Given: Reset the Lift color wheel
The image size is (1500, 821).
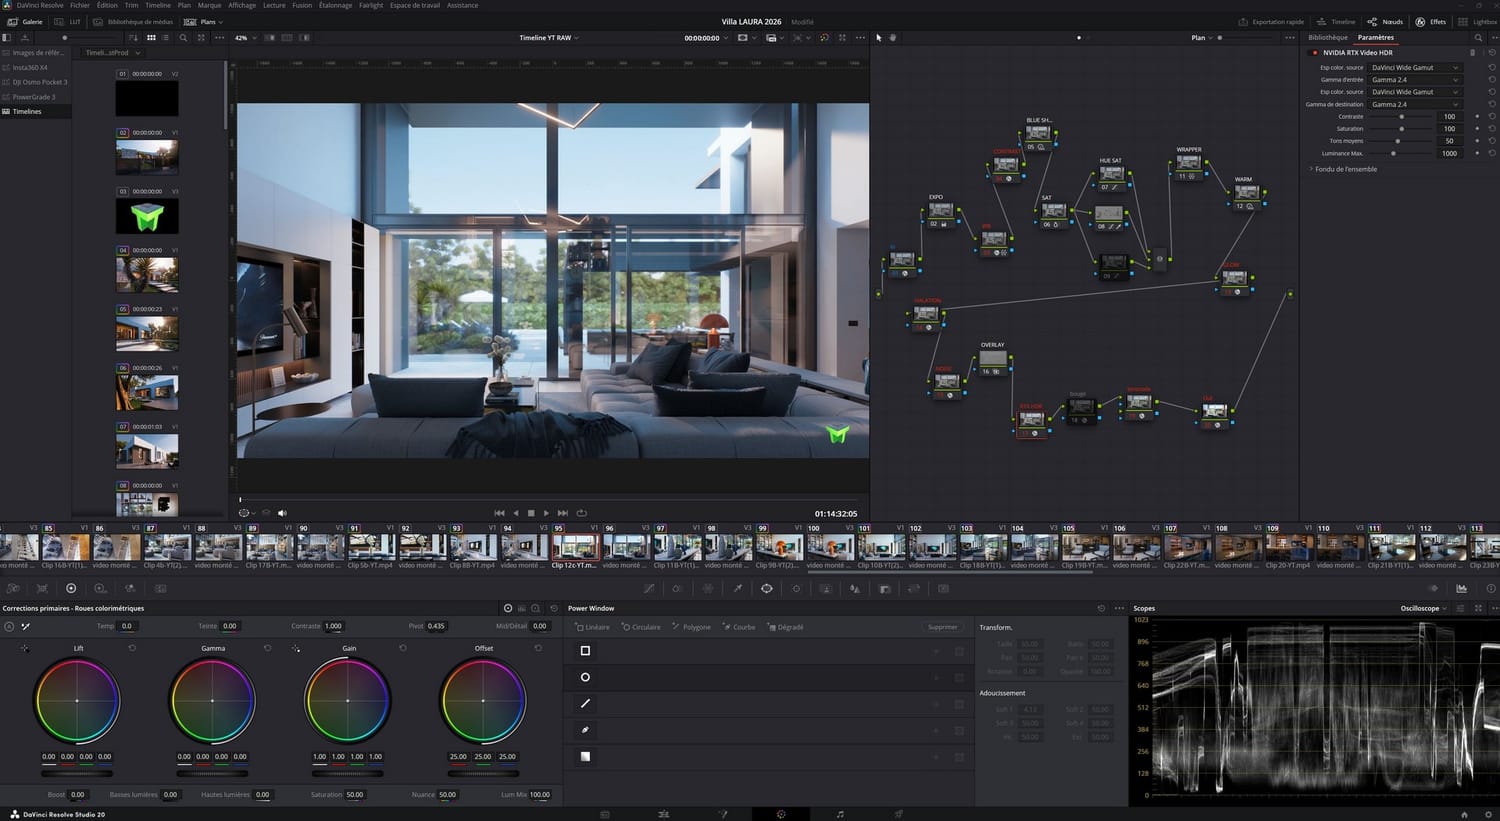Looking at the screenshot, I should coord(132,648).
